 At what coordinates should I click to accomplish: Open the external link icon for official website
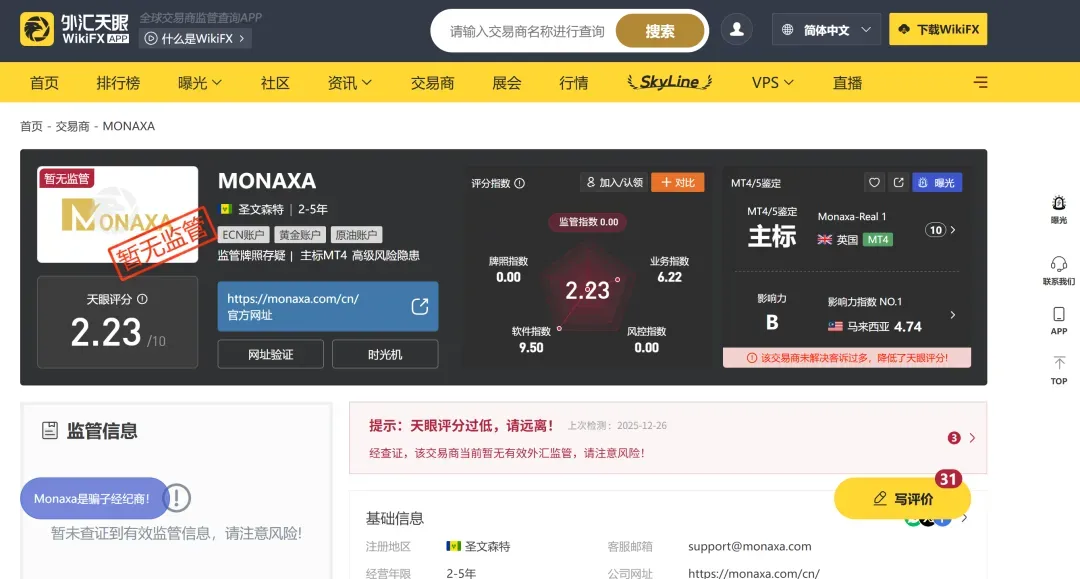point(419,306)
